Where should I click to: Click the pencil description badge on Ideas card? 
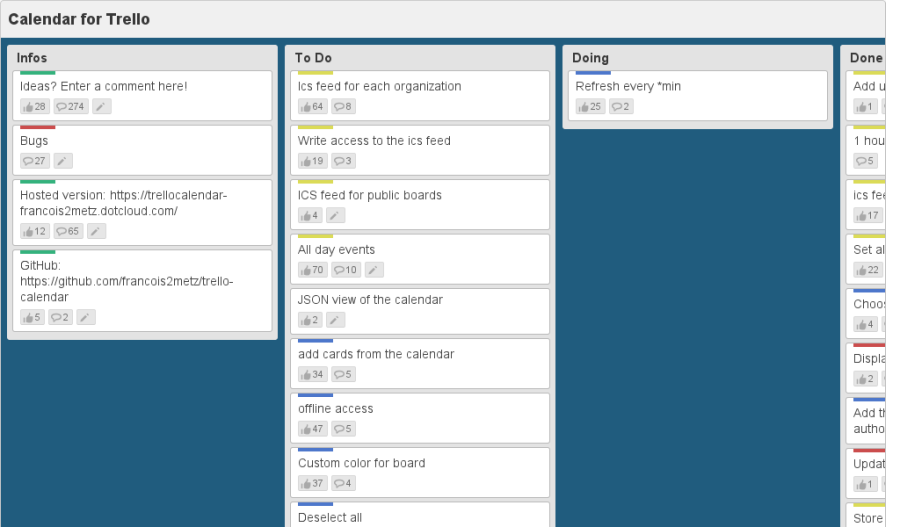coord(102,107)
